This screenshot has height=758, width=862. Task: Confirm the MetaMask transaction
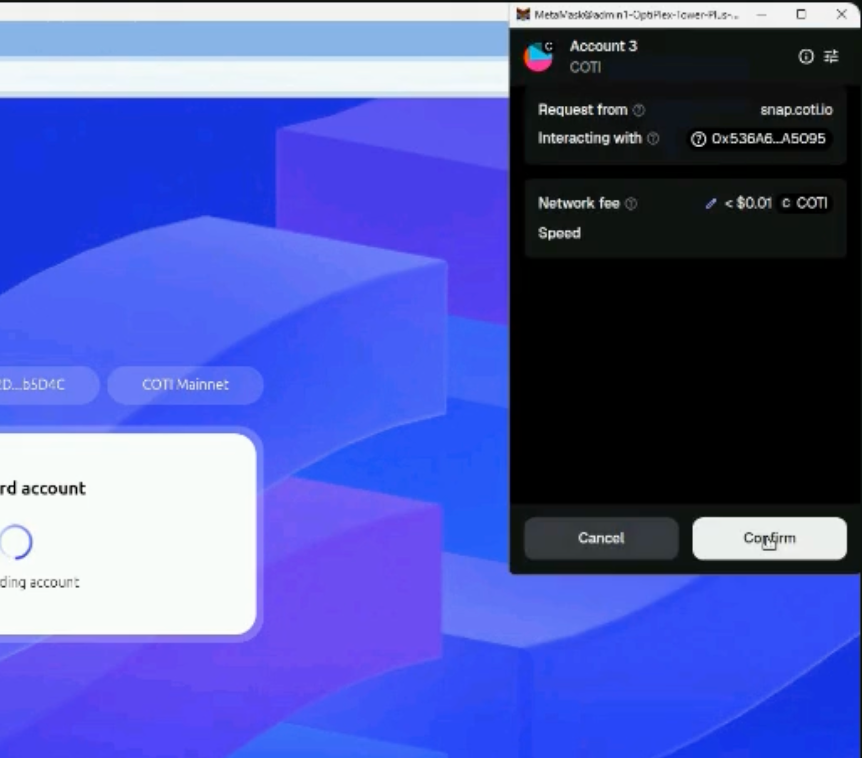coord(769,538)
